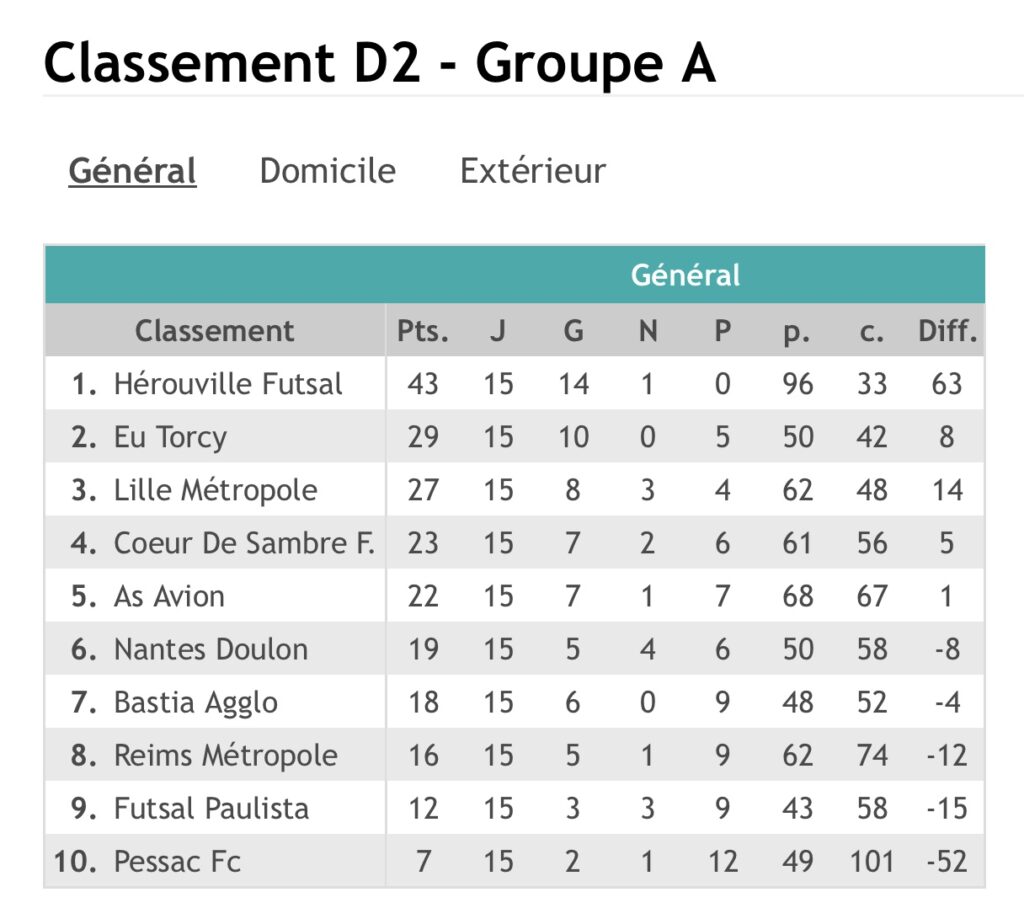
Task: Open the Eu Torcy team link
Action: [x=170, y=437]
